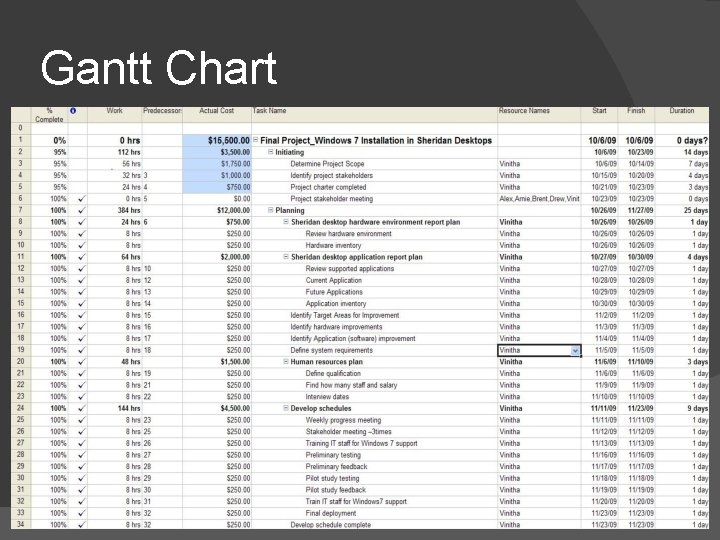Select the Weekly progress meeting task

coord(343,420)
